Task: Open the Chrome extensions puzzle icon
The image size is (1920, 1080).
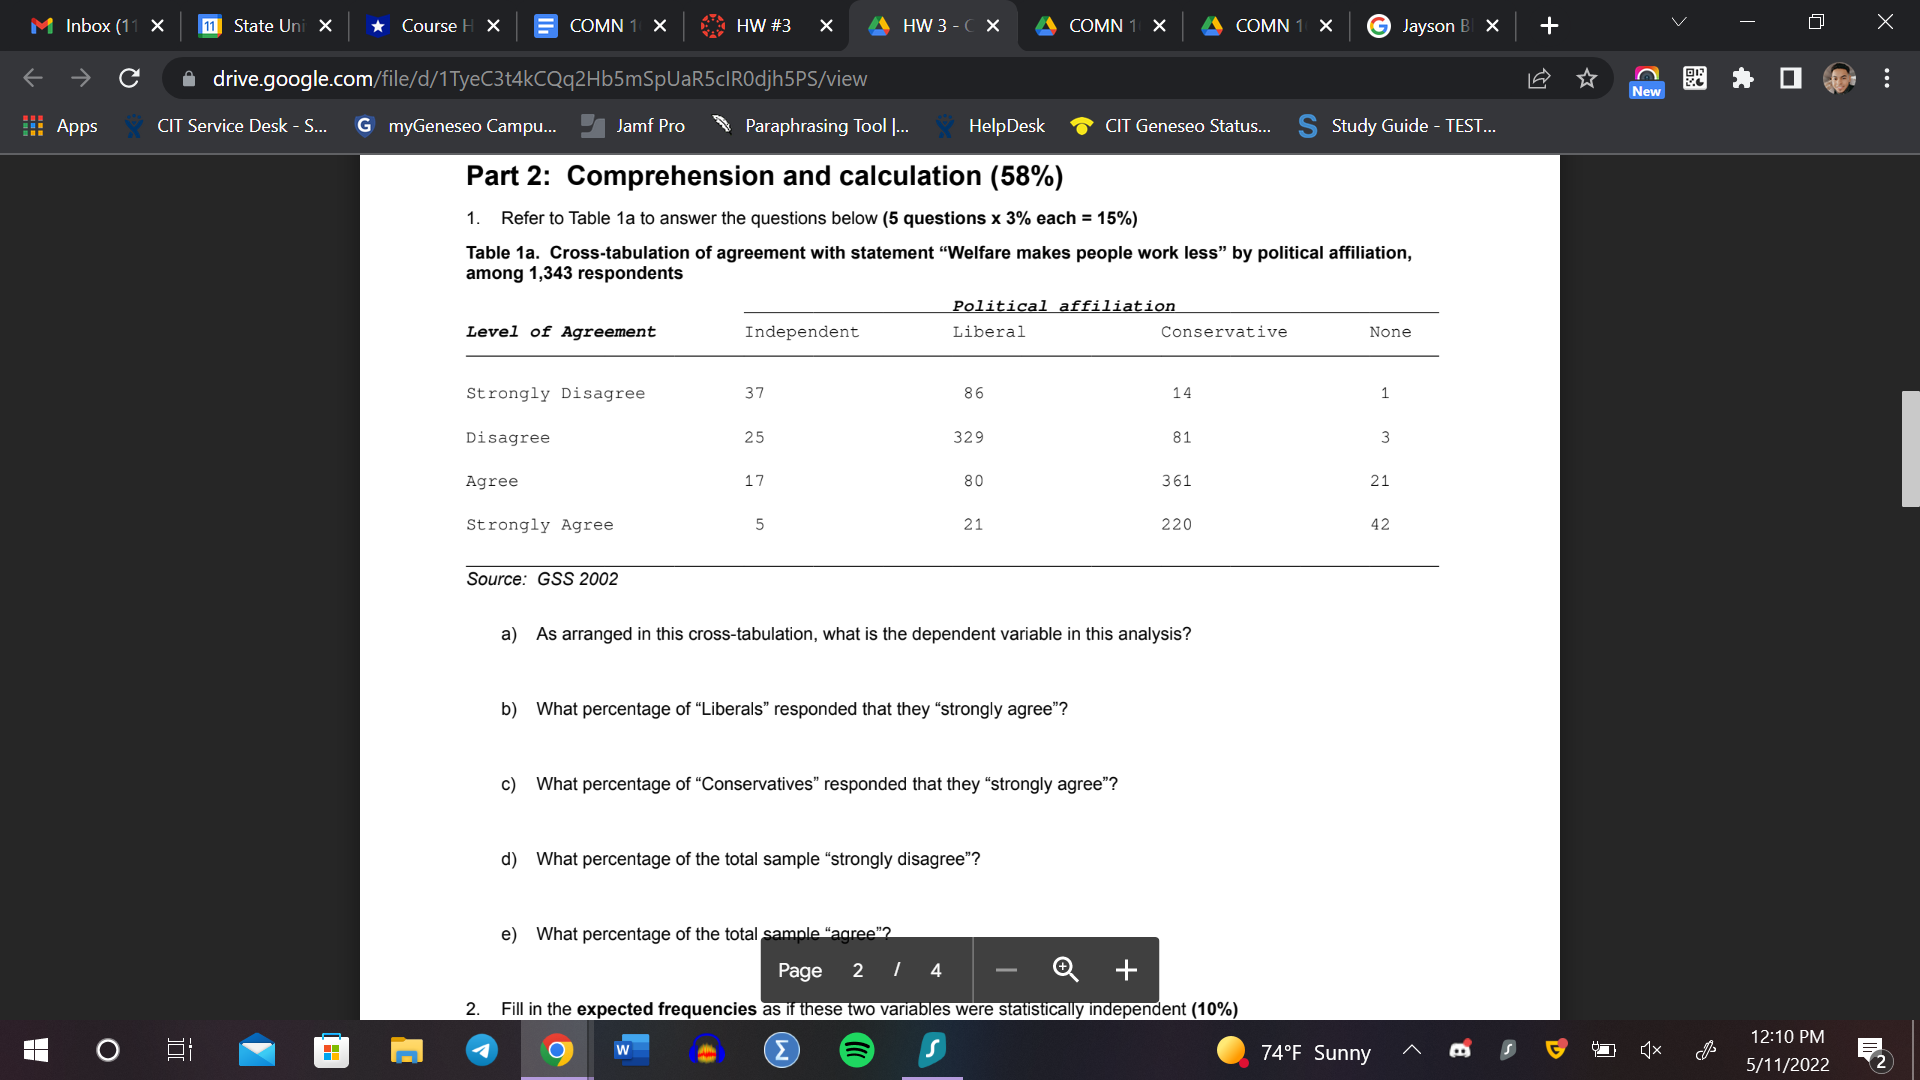Action: (x=1742, y=78)
